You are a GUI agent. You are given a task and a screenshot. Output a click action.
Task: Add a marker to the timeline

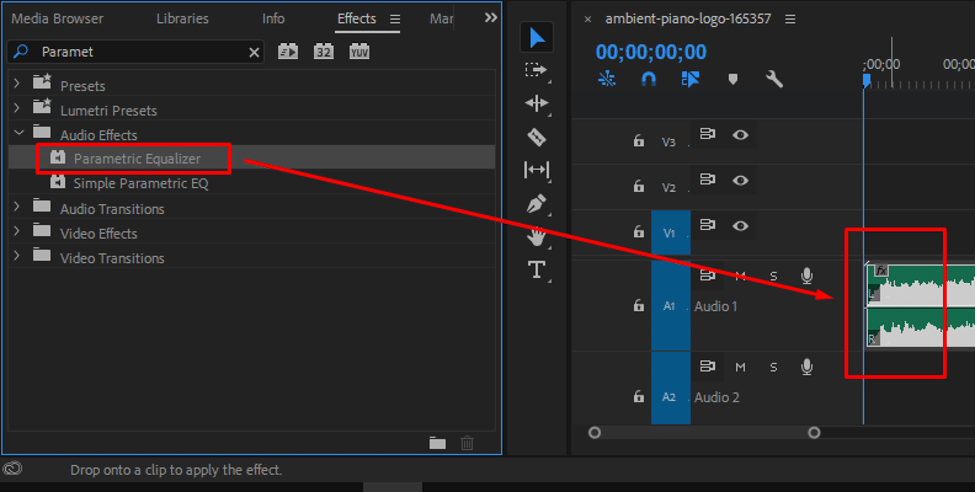coord(733,79)
